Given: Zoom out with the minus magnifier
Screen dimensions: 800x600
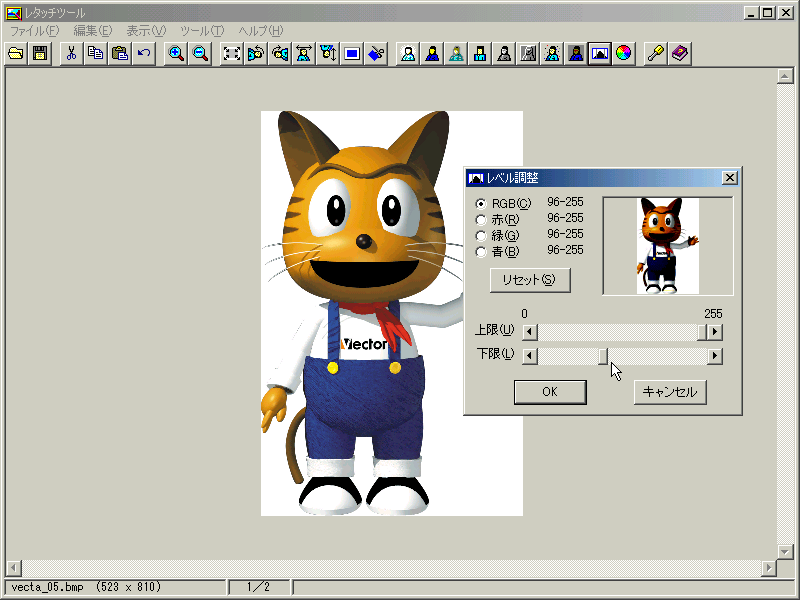Looking at the screenshot, I should [200, 53].
